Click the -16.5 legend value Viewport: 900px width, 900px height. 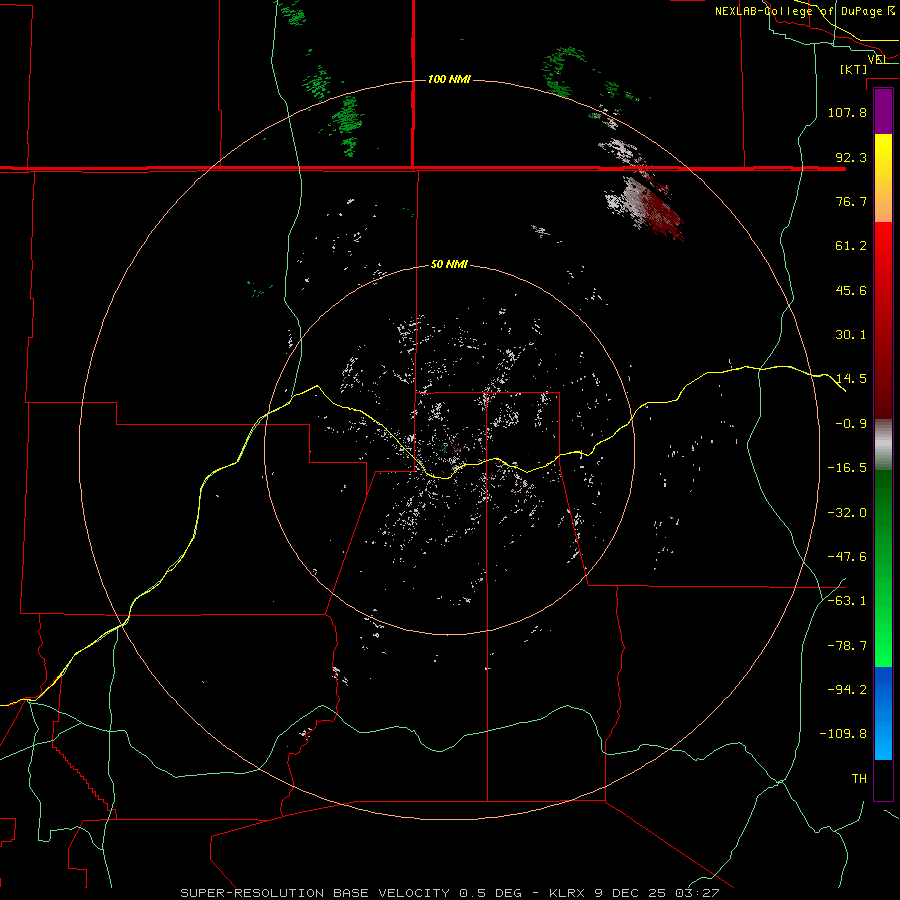[847, 468]
